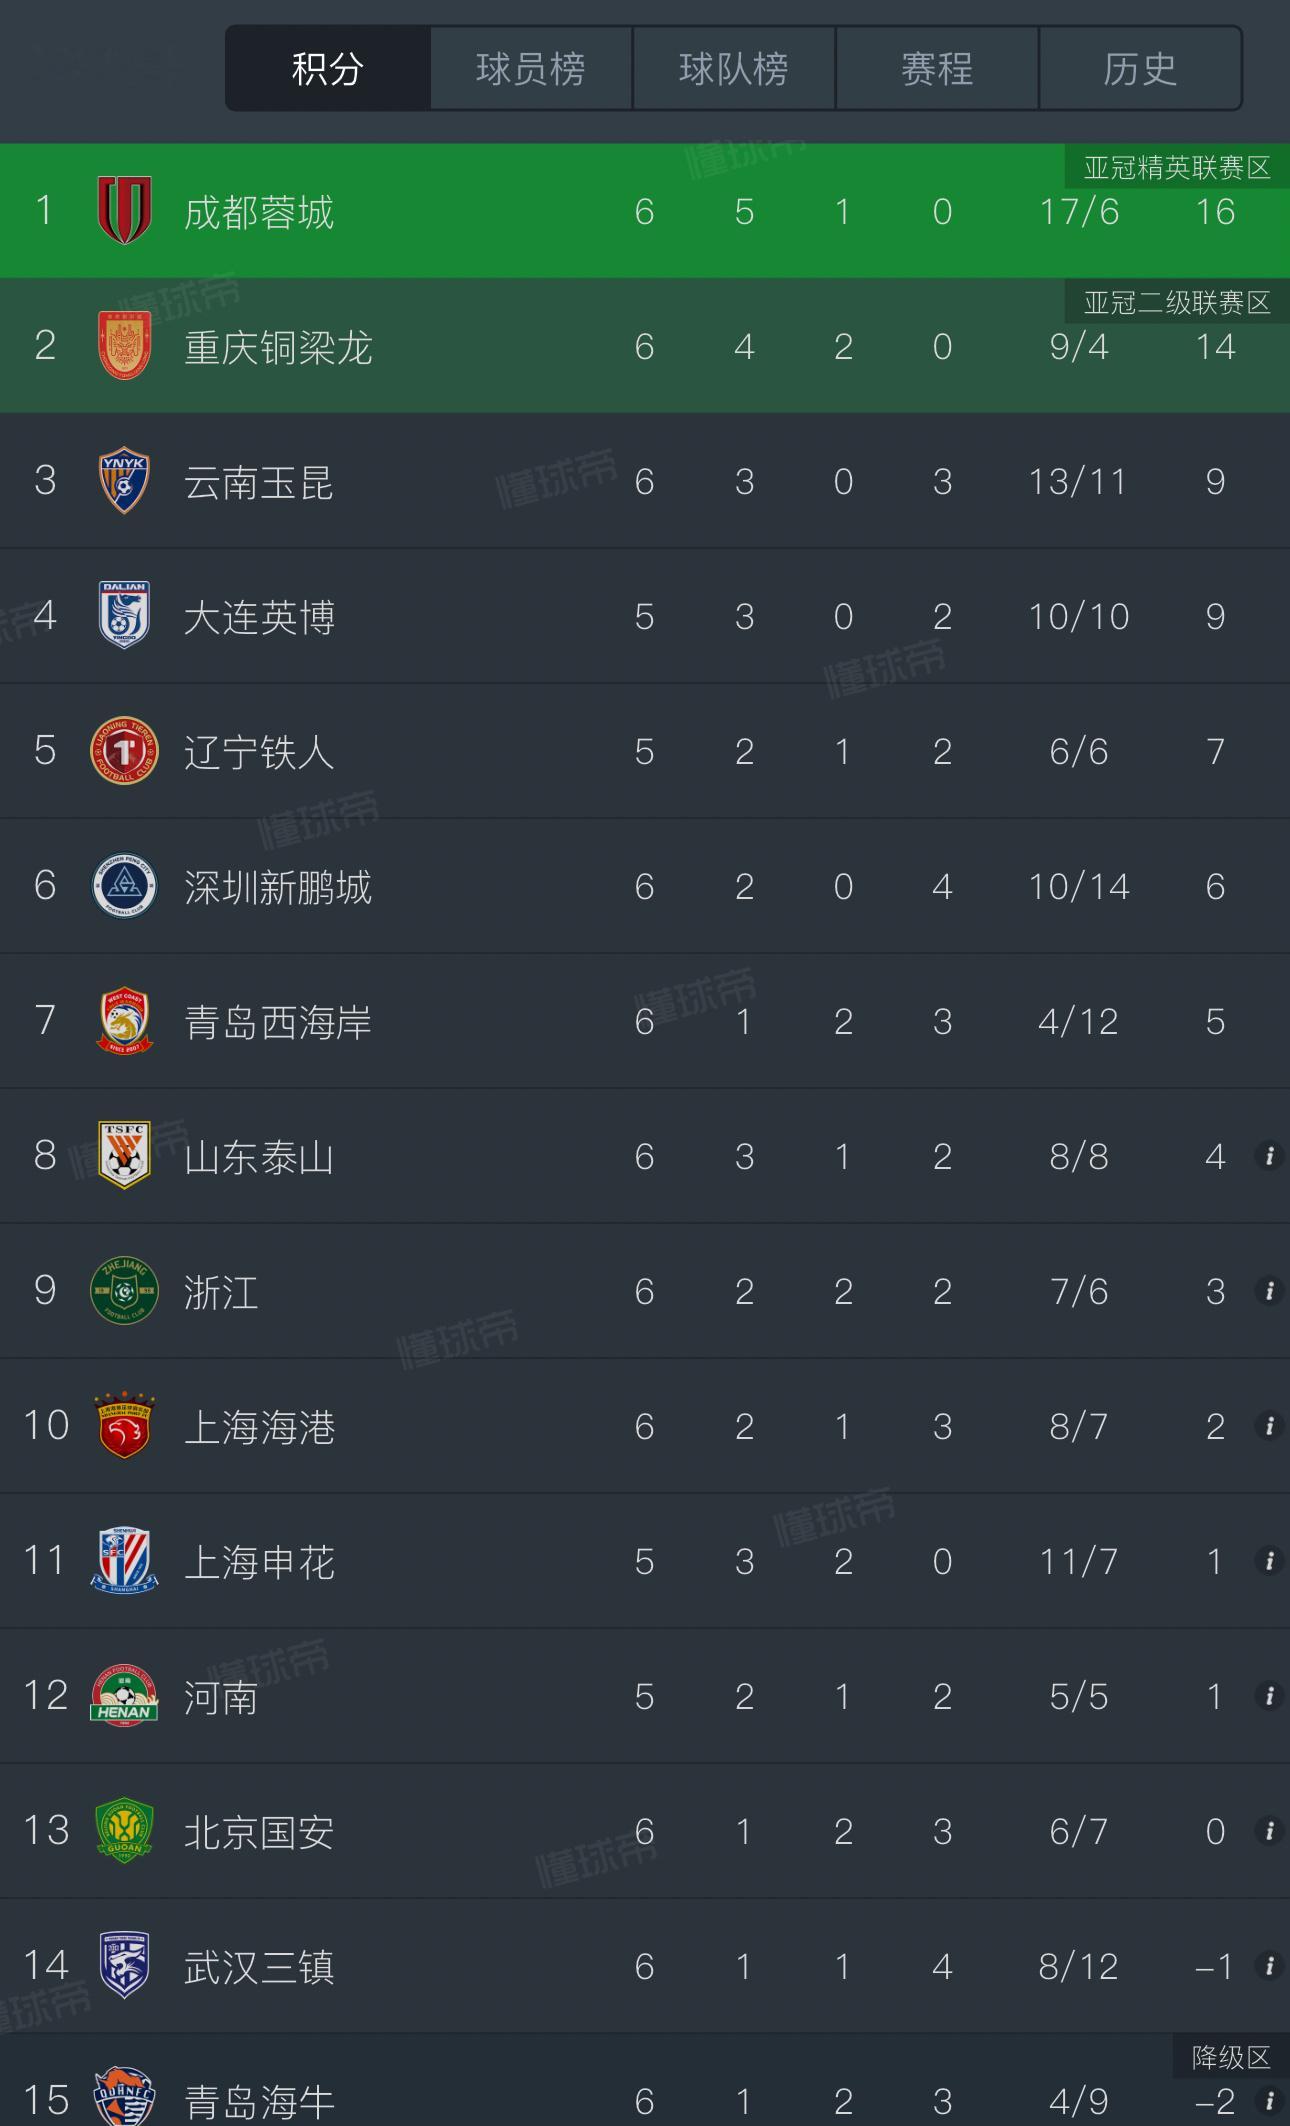The image size is (1290, 2126).
Task: Select the 赛程 tab
Action: pyautogui.click(x=936, y=69)
